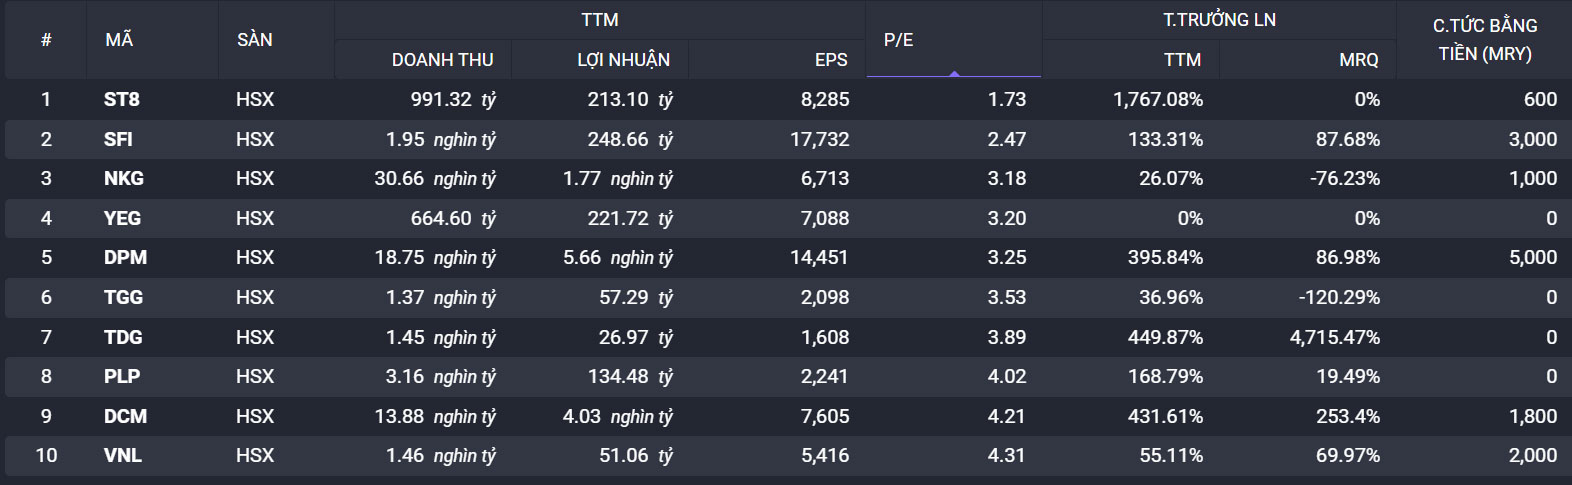Open the ST8 stock ticker
Viewport: 1572px width, 485px height.
pos(122,99)
